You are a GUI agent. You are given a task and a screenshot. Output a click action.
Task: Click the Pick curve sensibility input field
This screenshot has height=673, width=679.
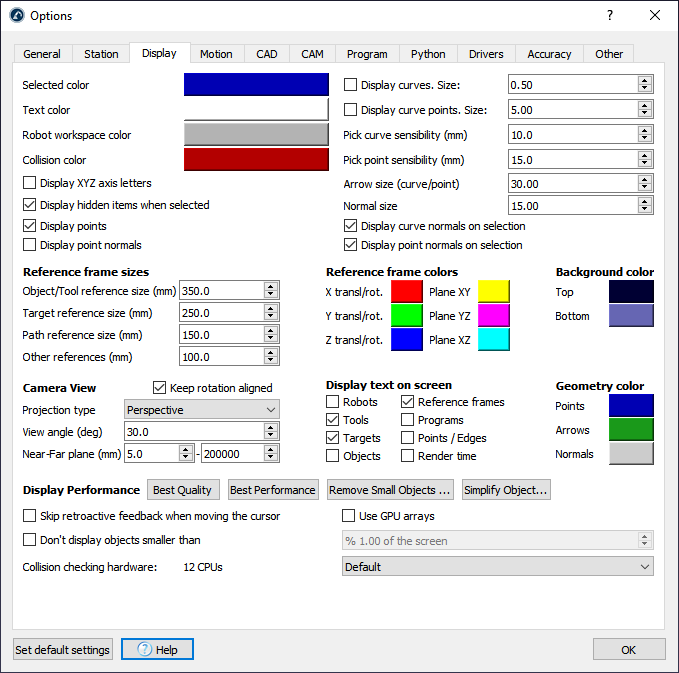point(571,135)
